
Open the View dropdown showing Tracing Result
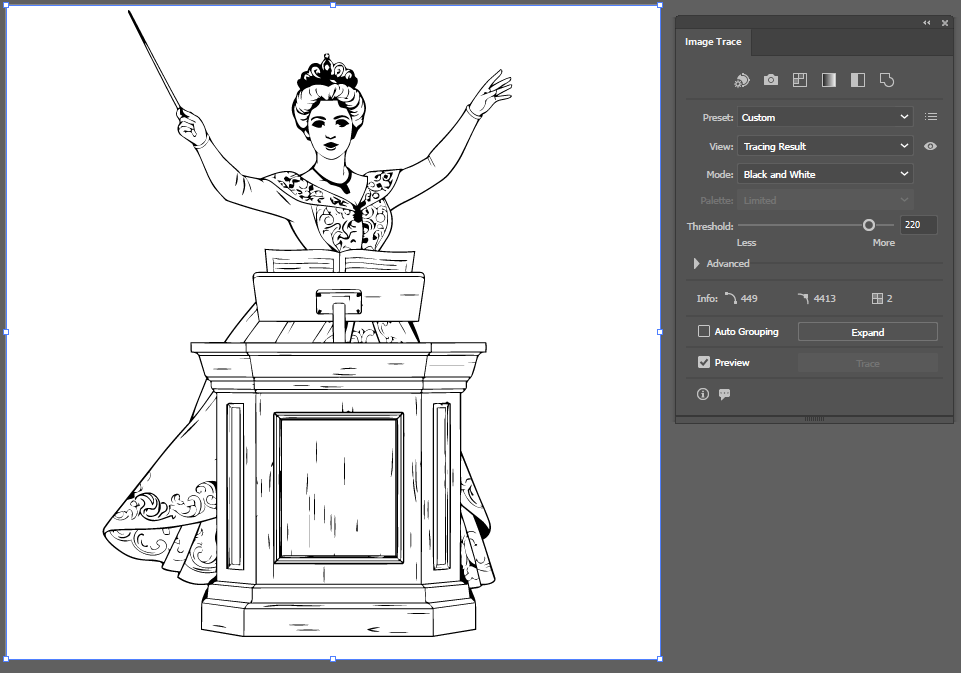[x=825, y=146]
